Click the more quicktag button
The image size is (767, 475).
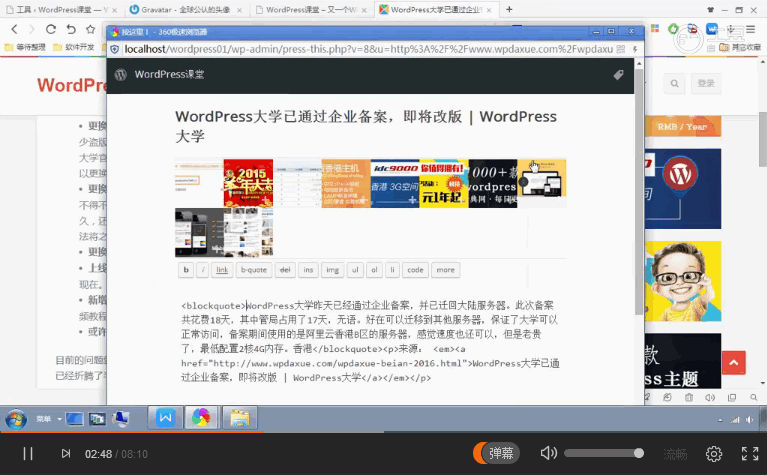(446, 270)
